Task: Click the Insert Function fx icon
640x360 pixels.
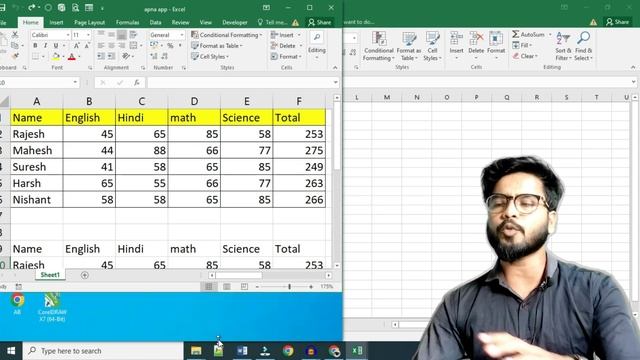Action: 137,82
